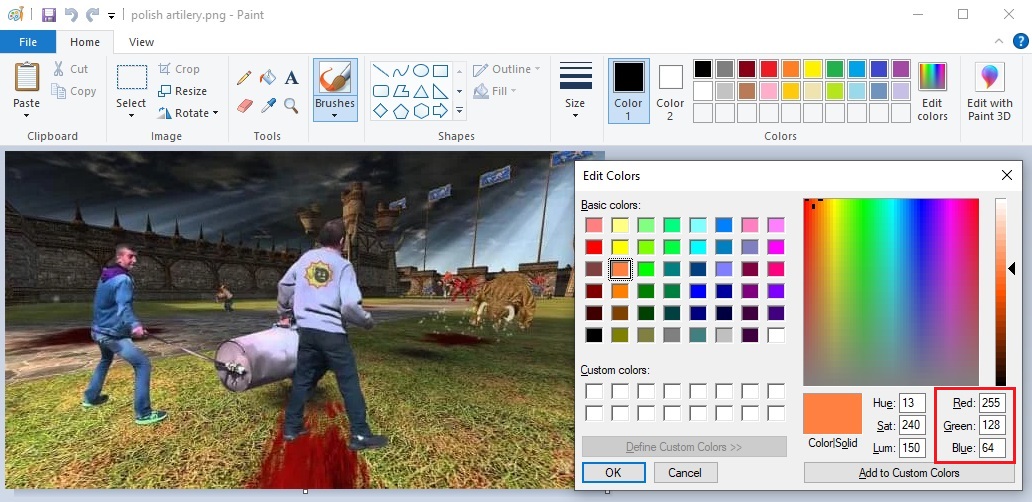Expand the Rotate dropdown
This screenshot has width=1032, height=502.
215,113
